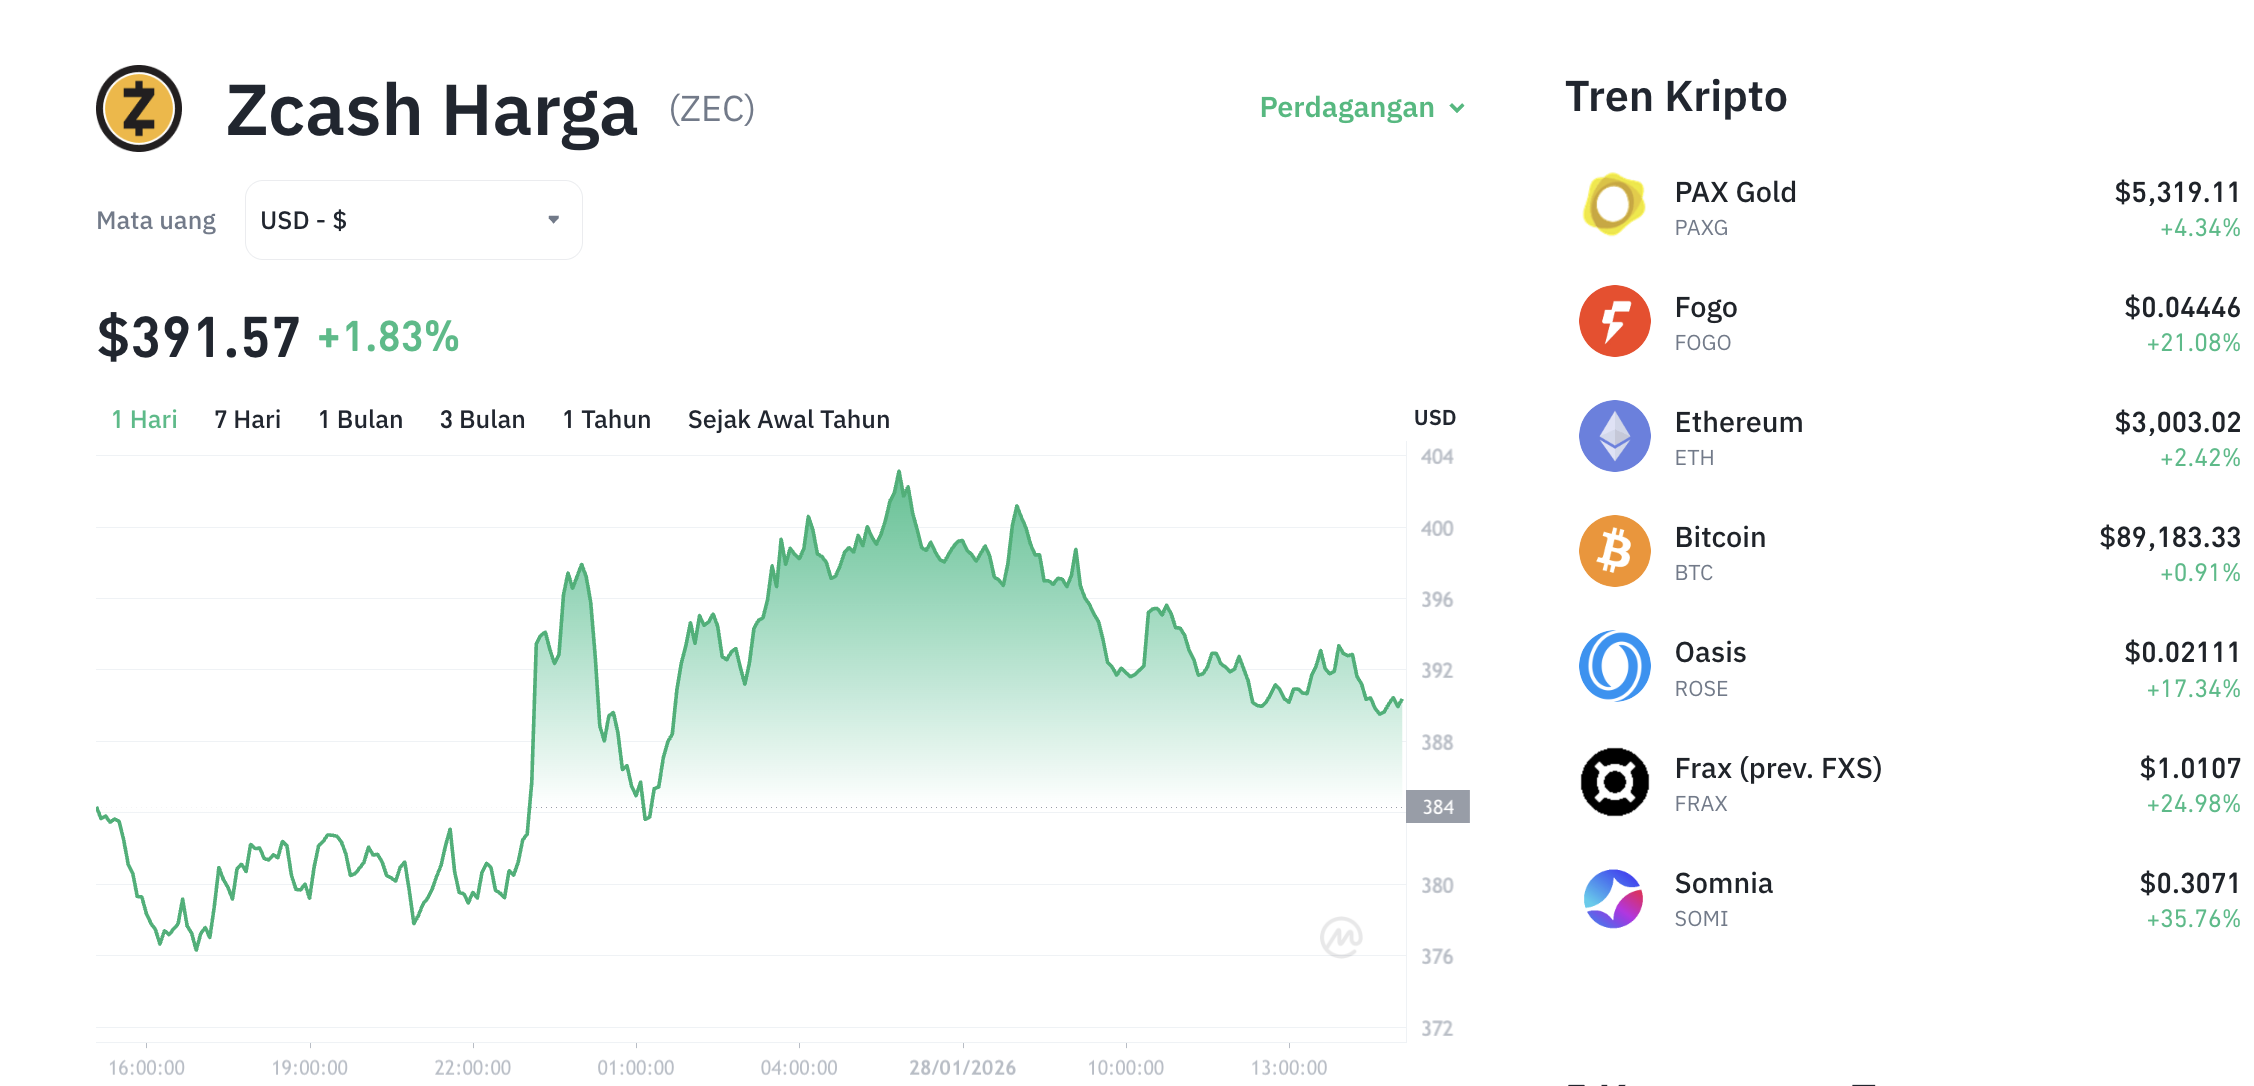Click the Perdagangan trade link
The width and height of the screenshot is (2254, 1086).
[x=1347, y=107]
